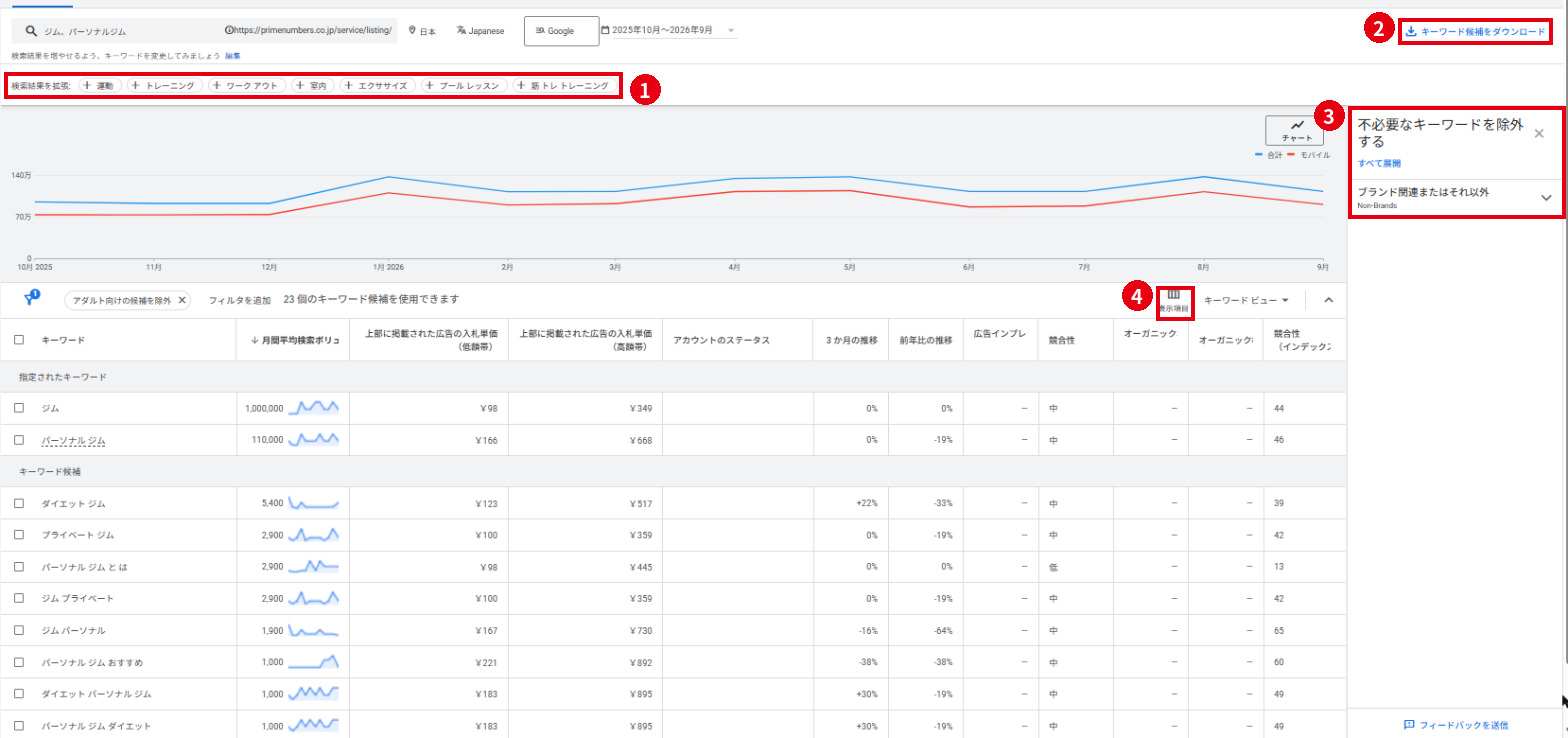Click the feedback icon フィードバックを送信
The width and height of the screenshot is (1568, 738).
pos(1408,724)
